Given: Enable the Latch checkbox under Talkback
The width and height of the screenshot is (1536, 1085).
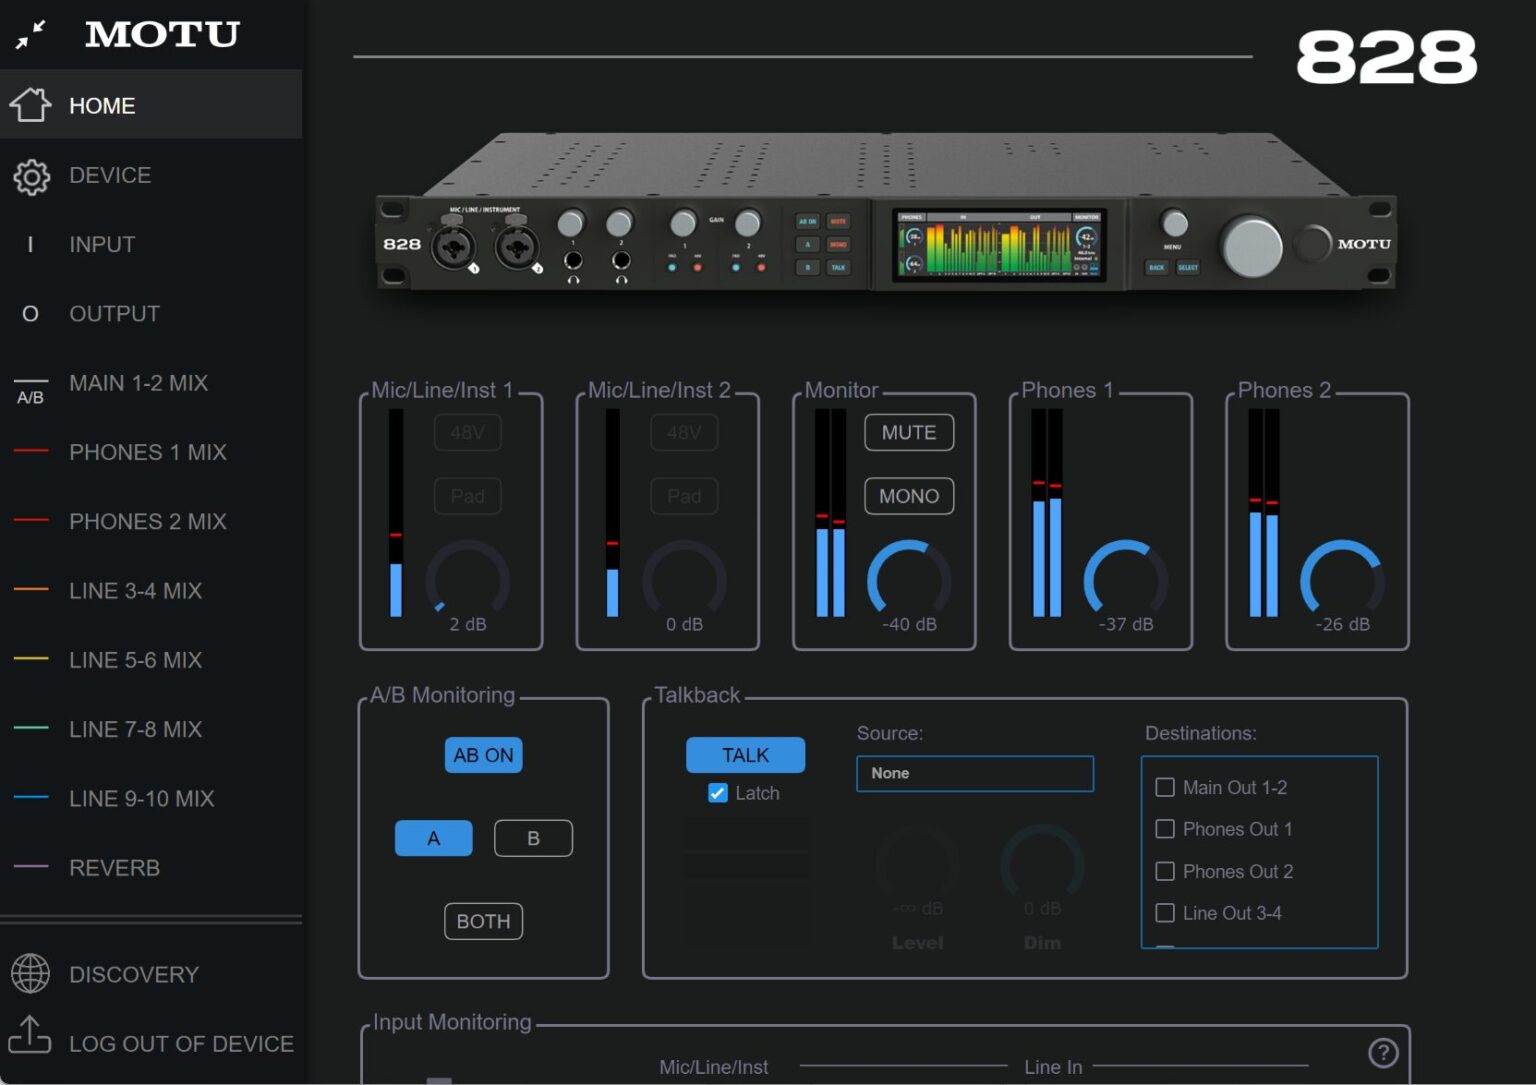Looking at the screenshot, I should point(717,793).
